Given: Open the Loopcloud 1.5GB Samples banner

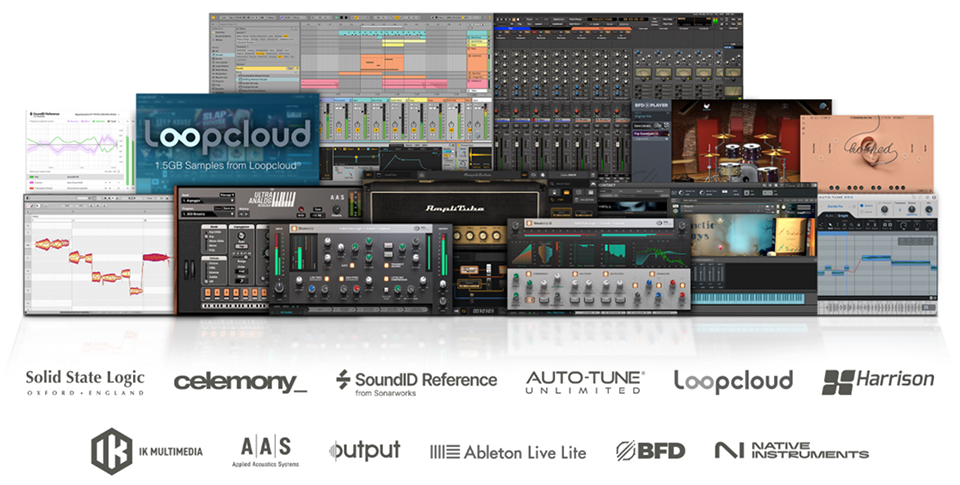Looking at the screenshot, I should [228, 140].
